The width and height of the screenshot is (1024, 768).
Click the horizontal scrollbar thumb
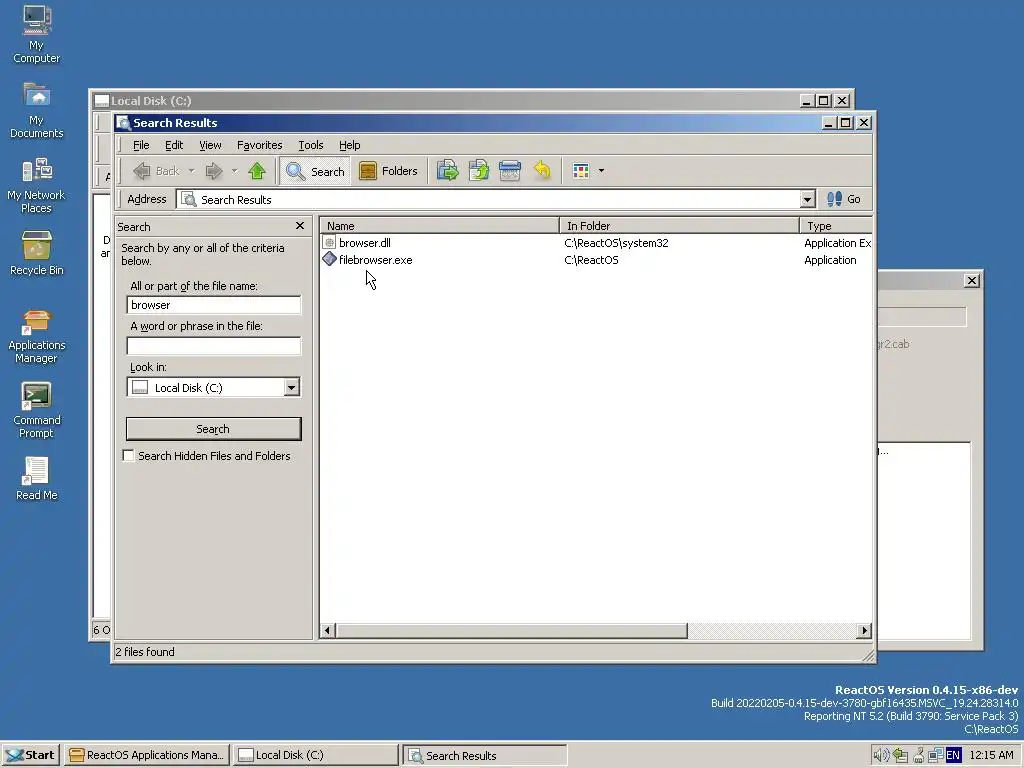511,630
